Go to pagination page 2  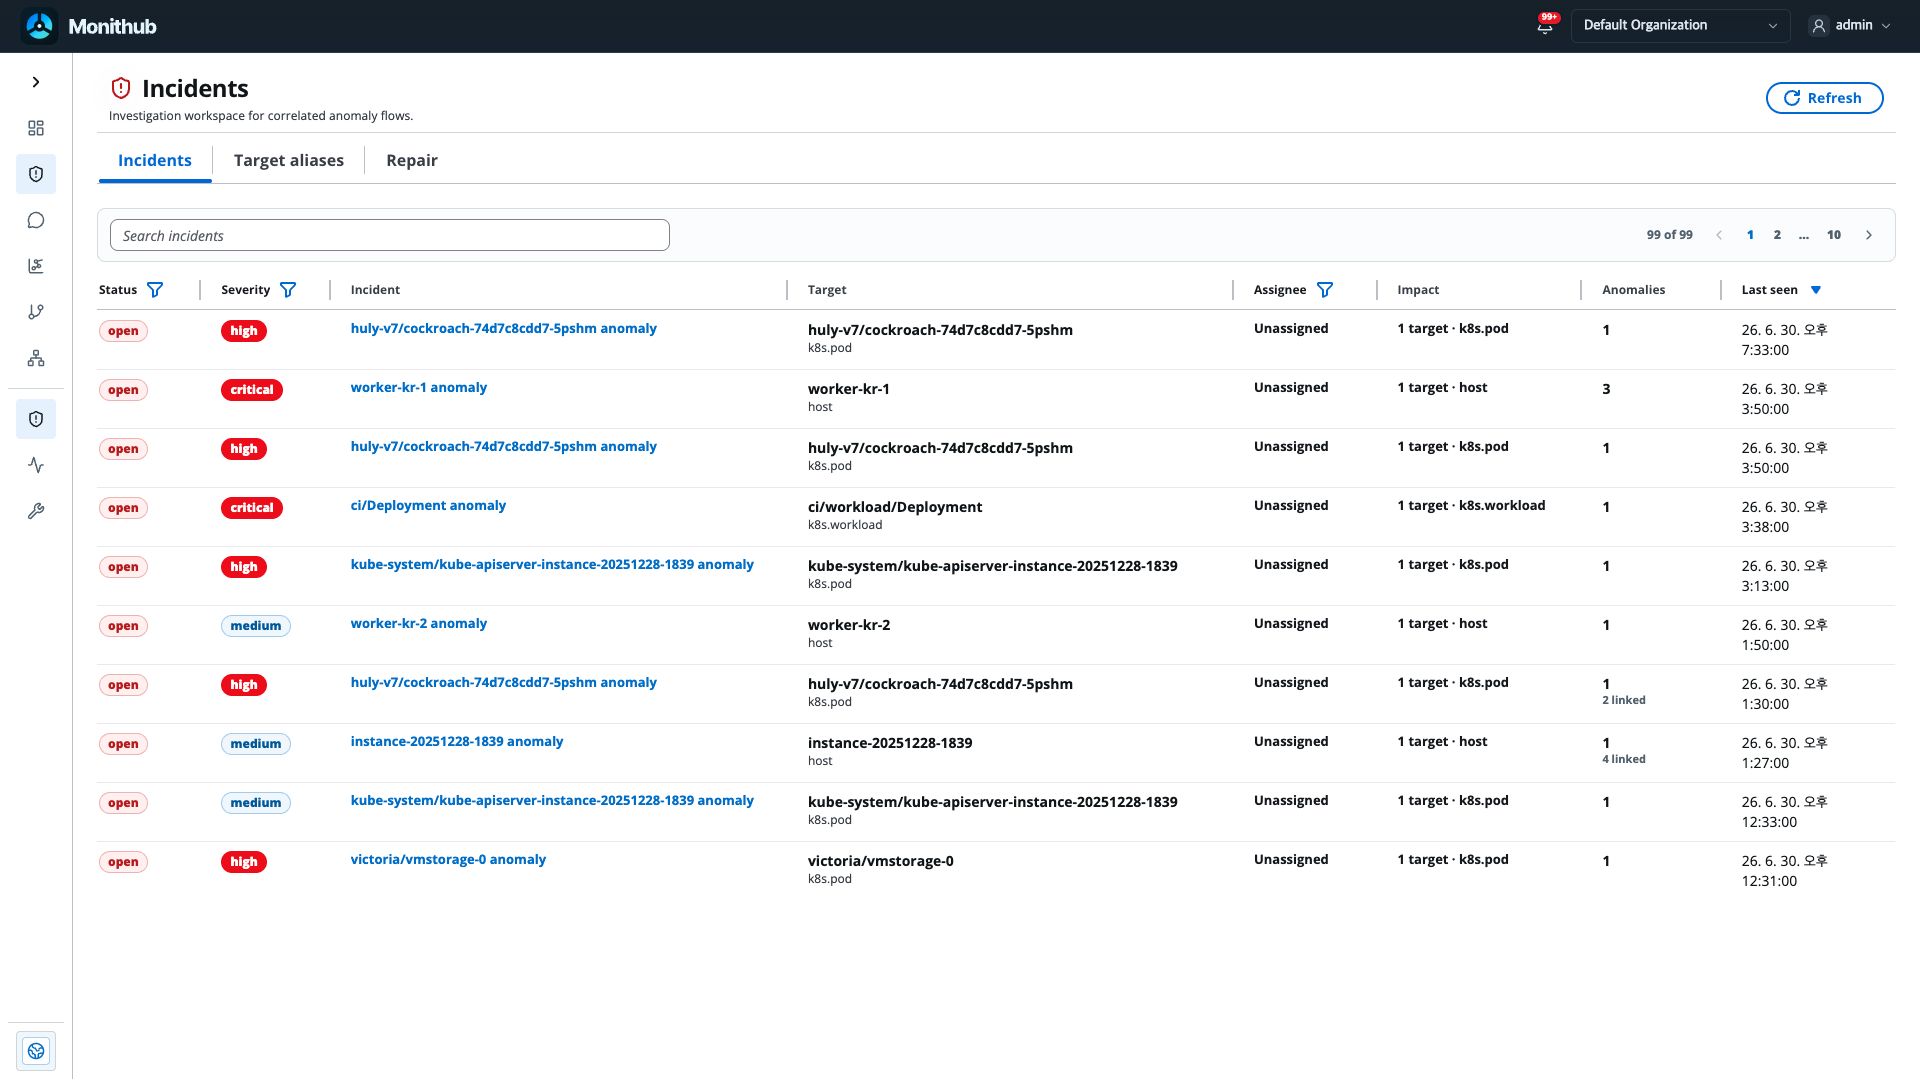pos(1777,235)
